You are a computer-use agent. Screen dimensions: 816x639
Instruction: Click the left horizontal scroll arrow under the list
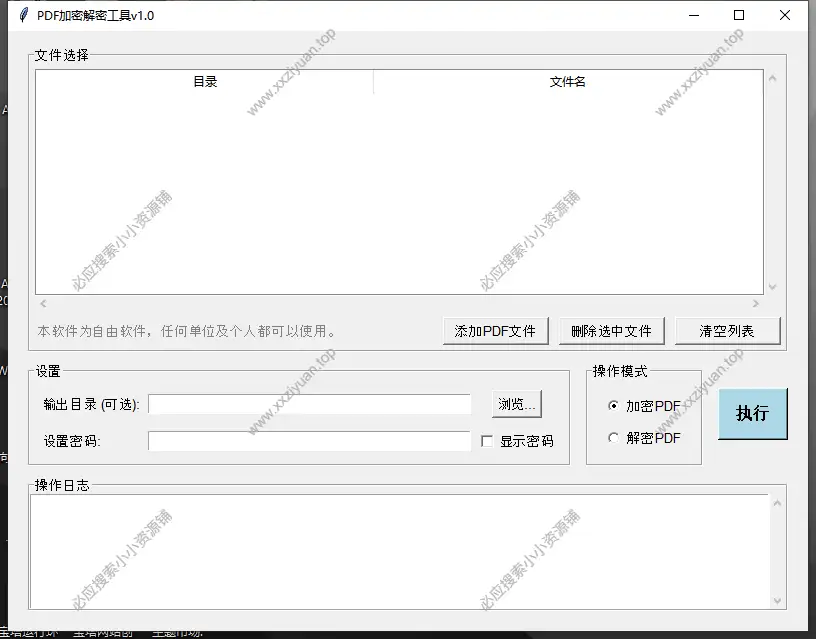tap(42, 302)
